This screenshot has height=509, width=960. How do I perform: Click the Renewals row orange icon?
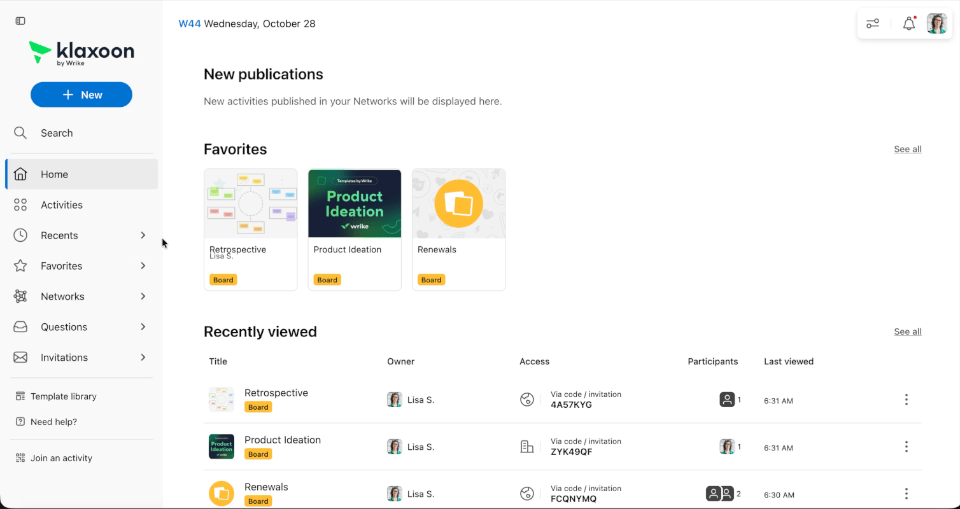(221, 494)
